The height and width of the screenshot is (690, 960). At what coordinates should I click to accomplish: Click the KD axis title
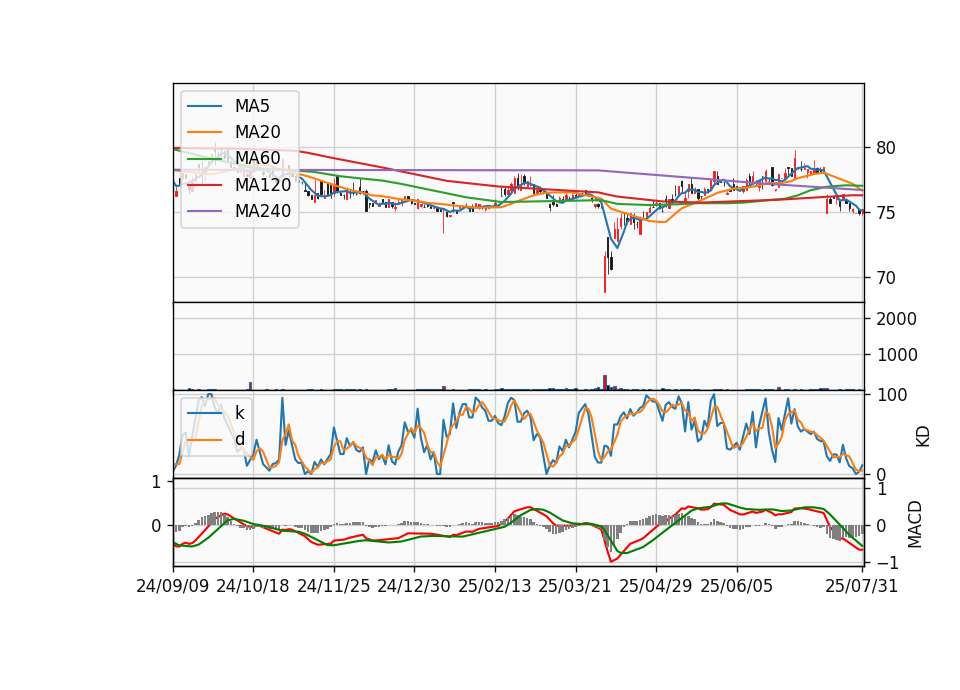coord(923,437)
